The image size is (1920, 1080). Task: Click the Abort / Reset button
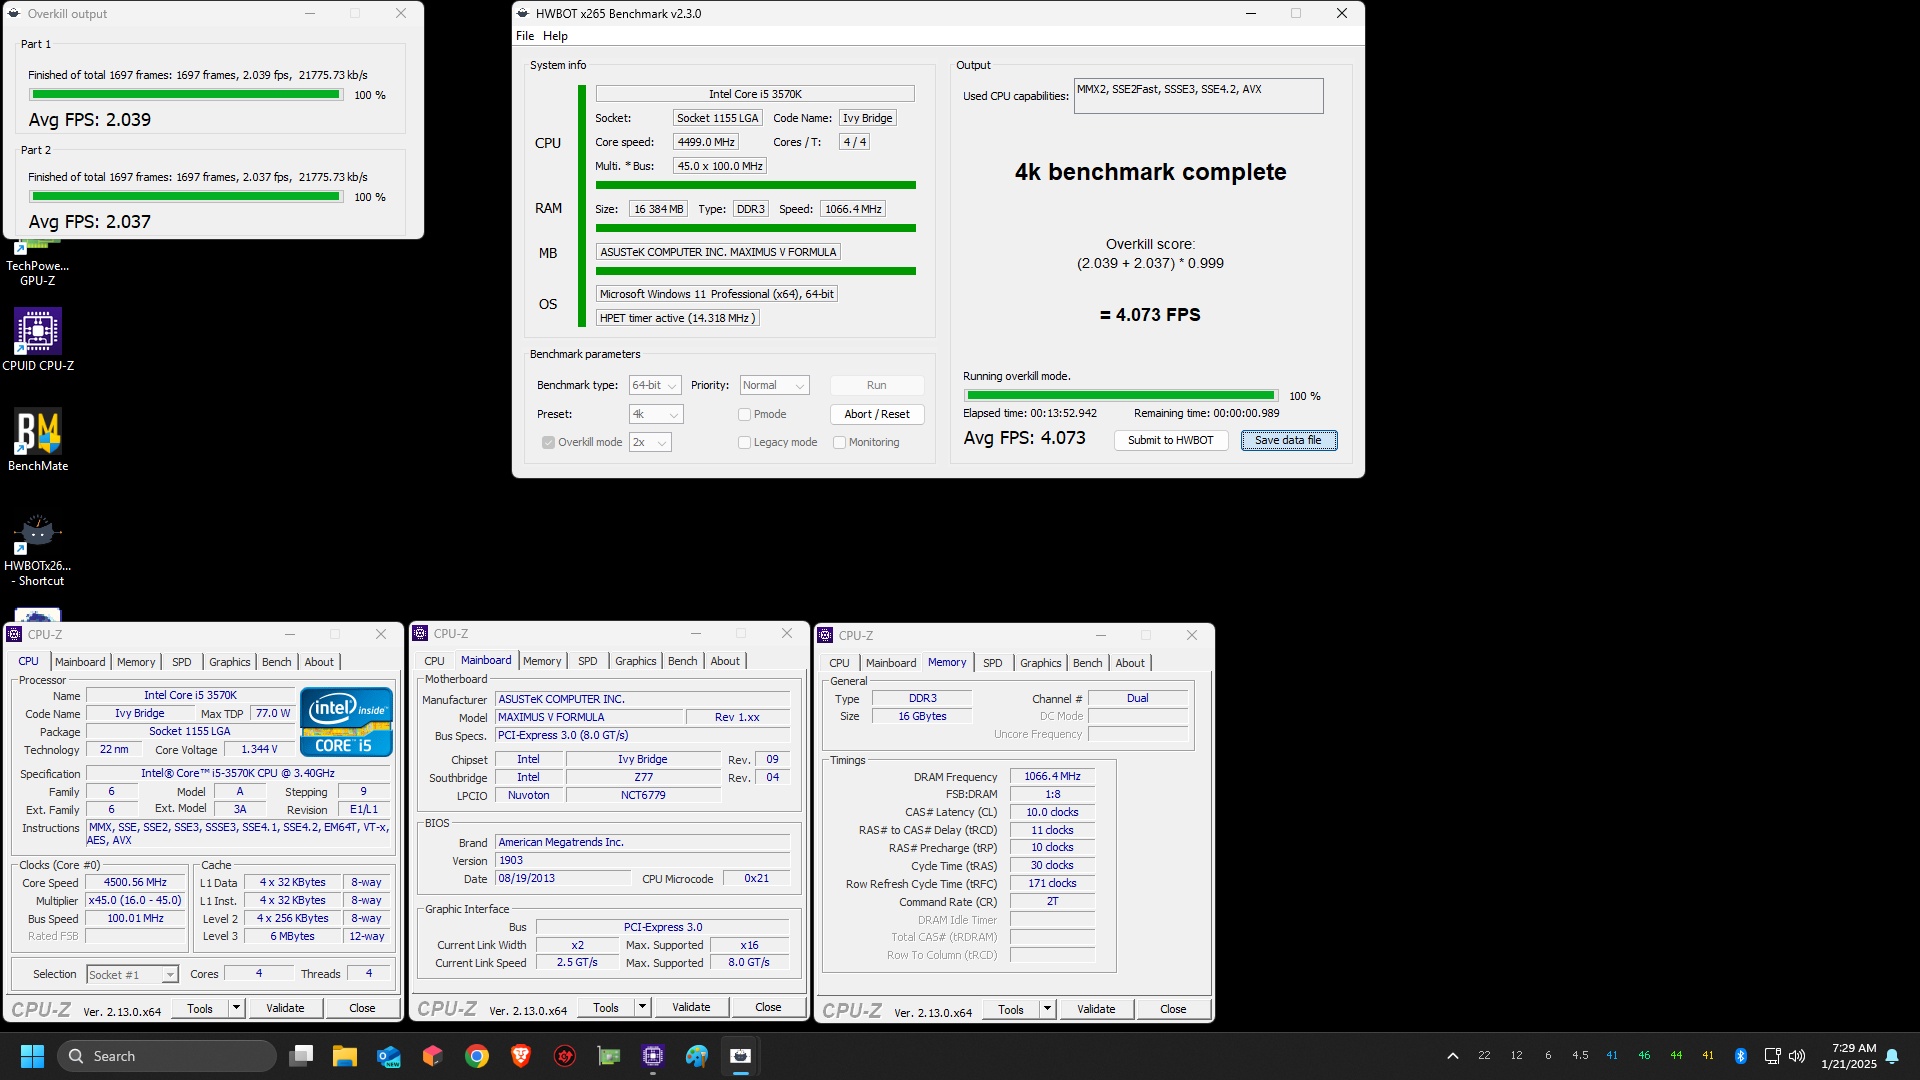(x=877, y=414)
